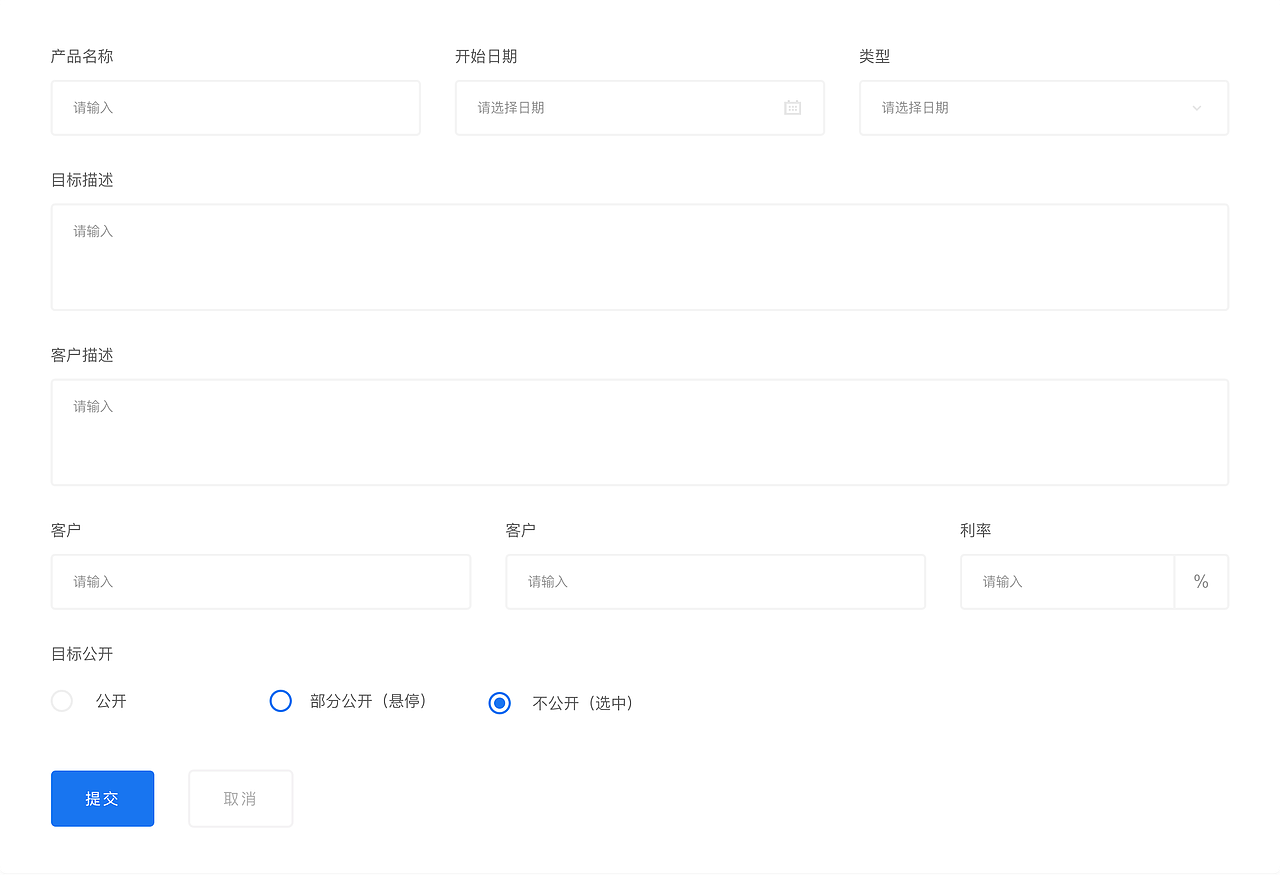Focus the second 客户 input field

click(x=715, y=581)
